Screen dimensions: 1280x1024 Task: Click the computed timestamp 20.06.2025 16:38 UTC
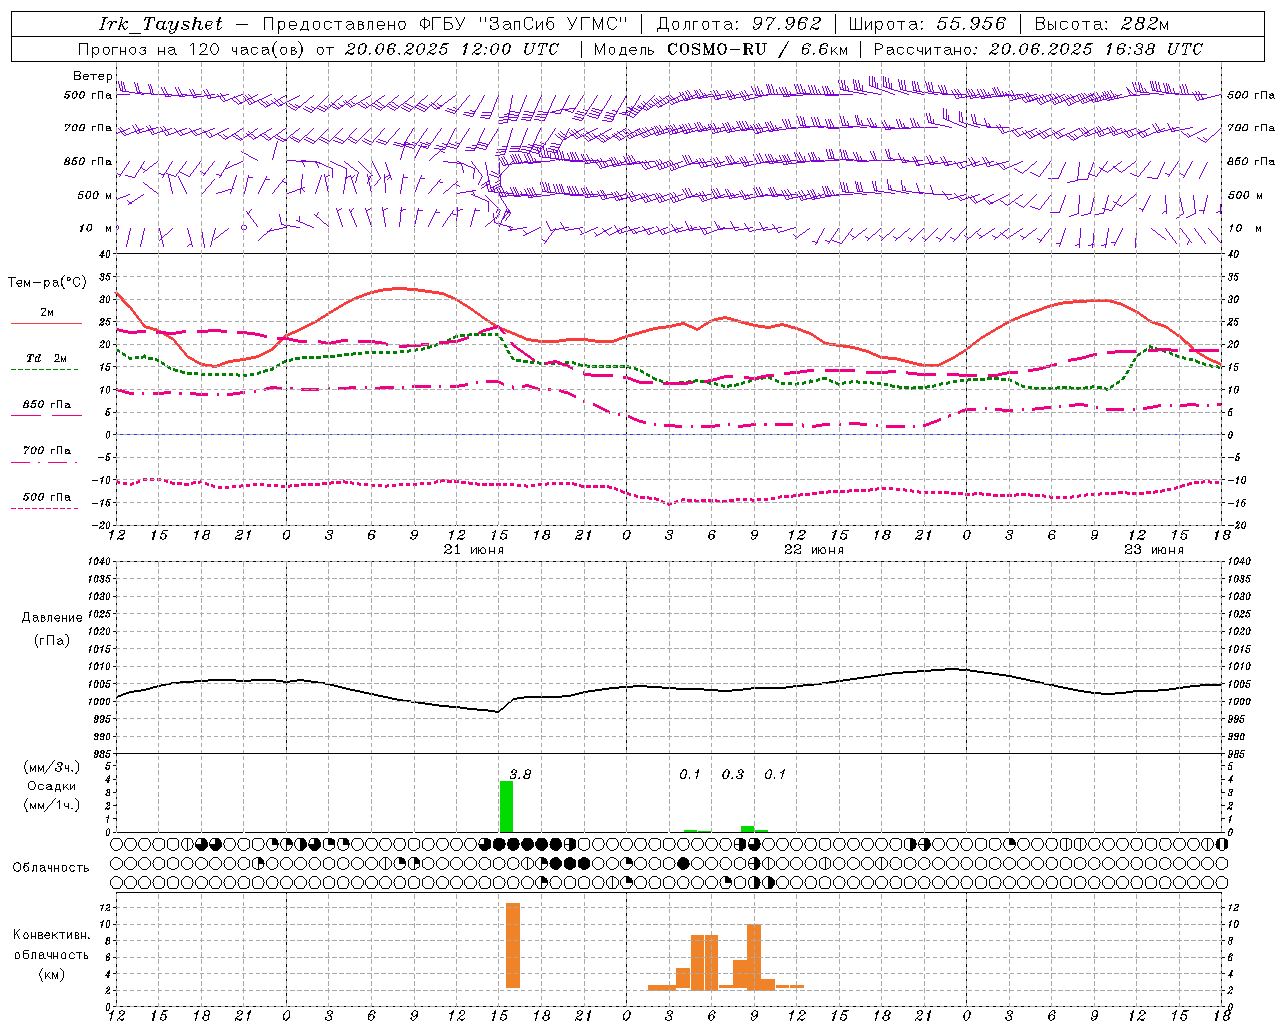pyautogui.click(x=1096, y=49)
